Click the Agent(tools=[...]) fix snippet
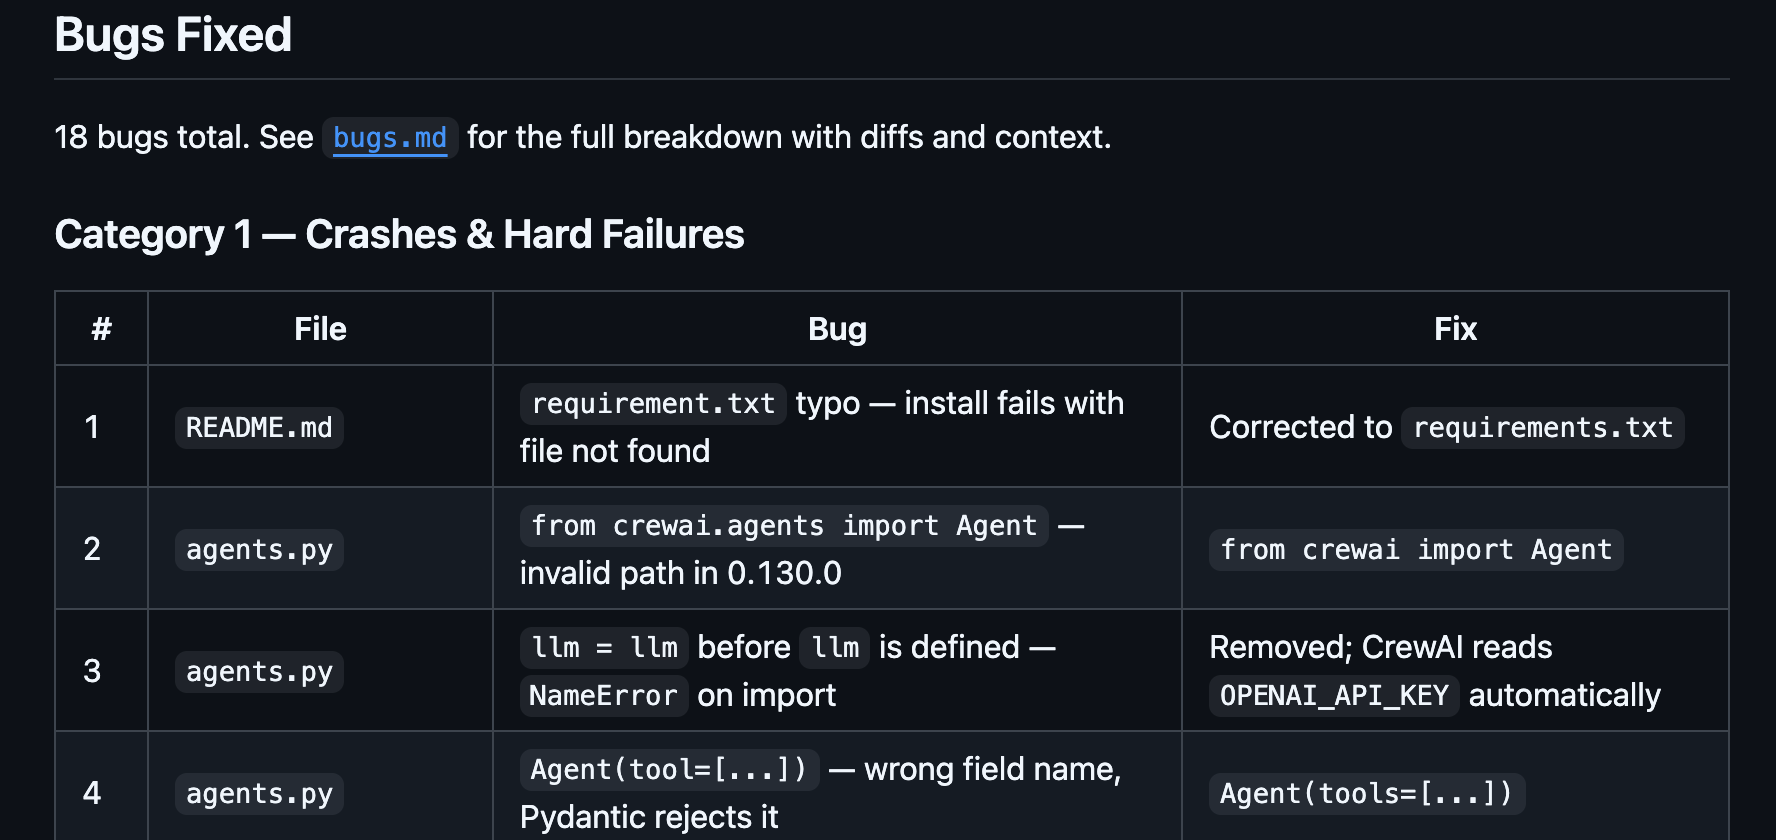Screen dimensions: 1776x840 tap(1367, 794)
